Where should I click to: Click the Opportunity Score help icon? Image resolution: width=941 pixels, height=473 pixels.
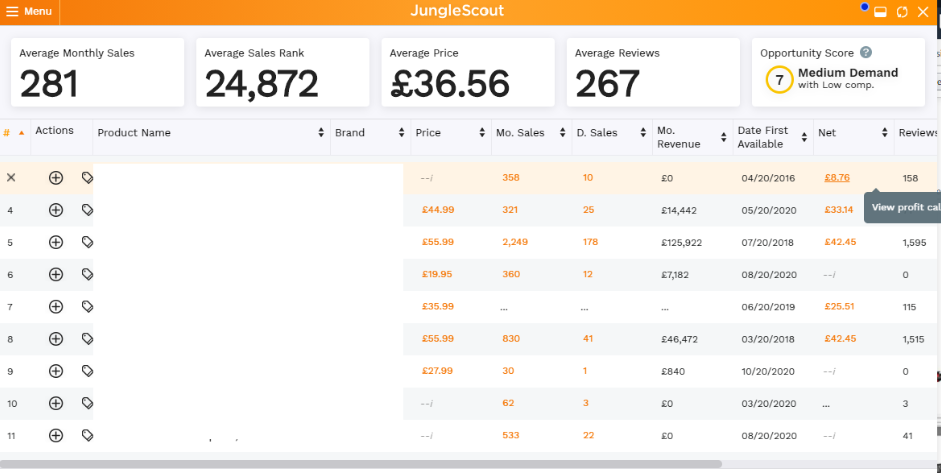[866, 53]
